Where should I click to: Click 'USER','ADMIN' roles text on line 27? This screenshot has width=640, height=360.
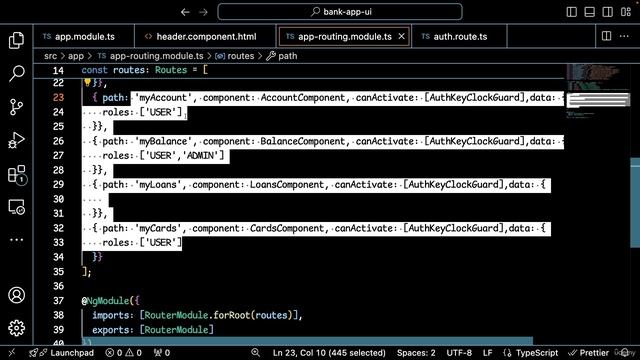coord(182,156)
